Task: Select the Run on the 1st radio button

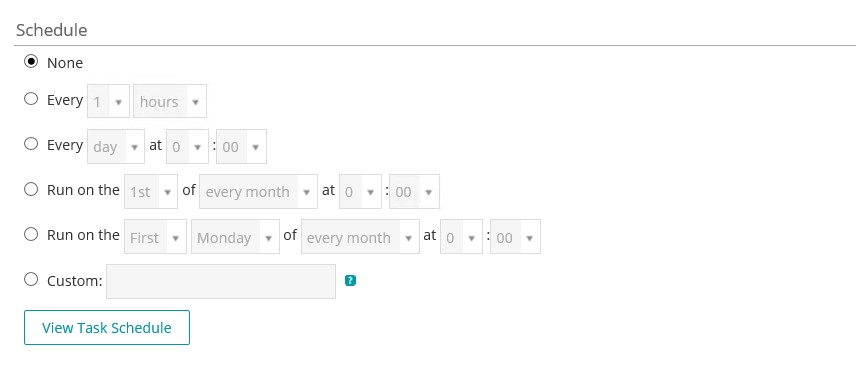Action: (31, 189)
